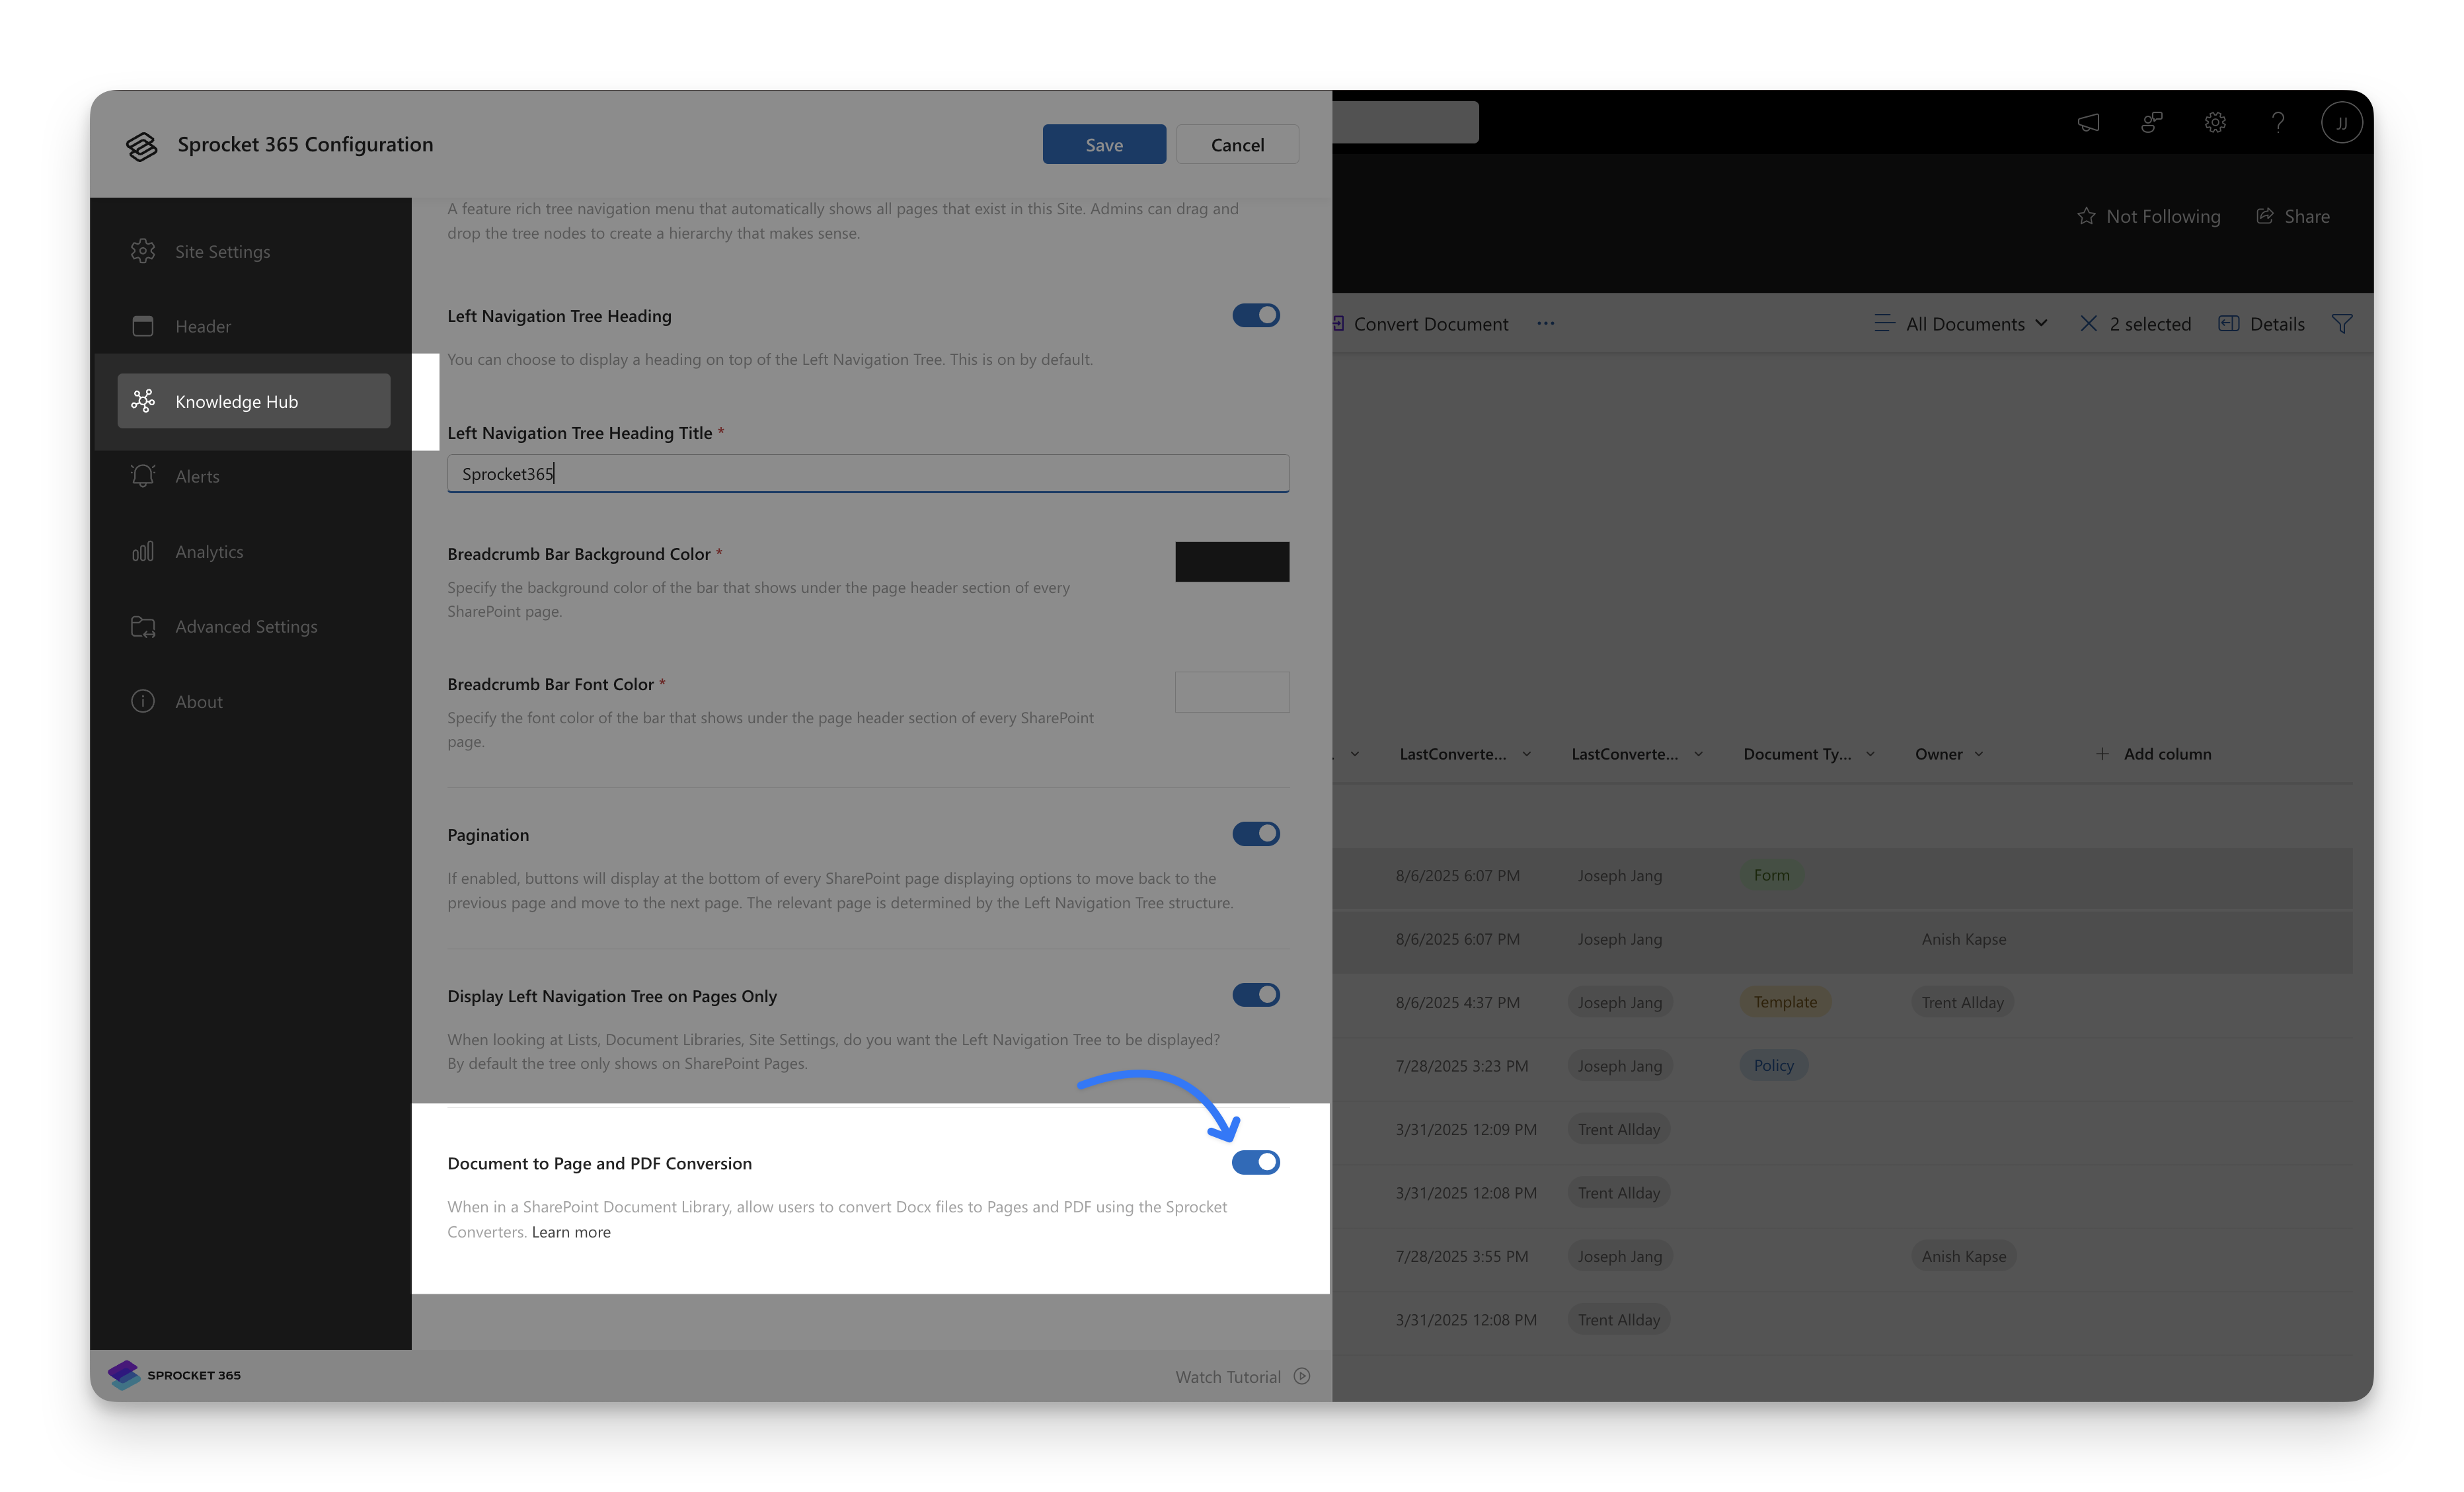Image resolution: width=2464 pixels, height=1492 pixels.
Task: Disable the Pagination toggle
Action: 1256,833
